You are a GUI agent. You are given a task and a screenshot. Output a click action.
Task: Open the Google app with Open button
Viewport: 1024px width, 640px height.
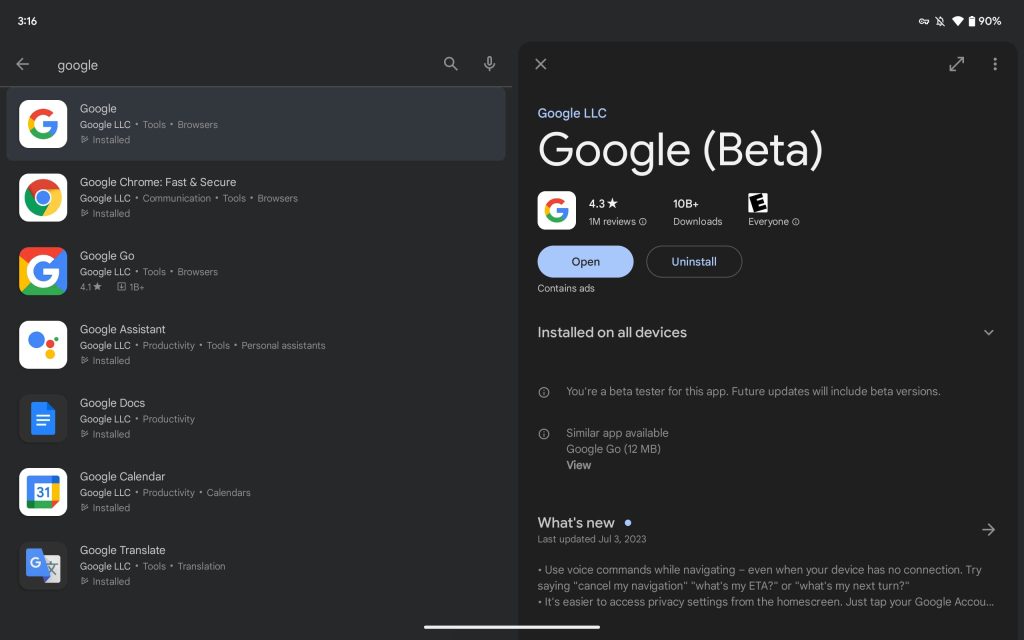(x=585, y=262)
